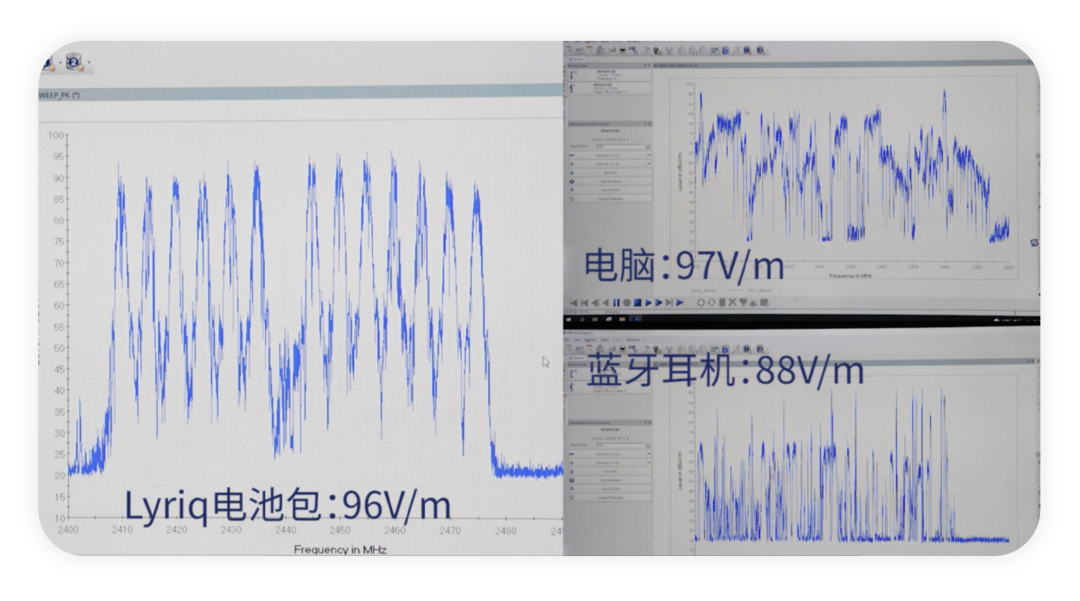Click Goto Slow button in upper-right window
Screen dimensions: 1080x601
(x=608, y=155)
